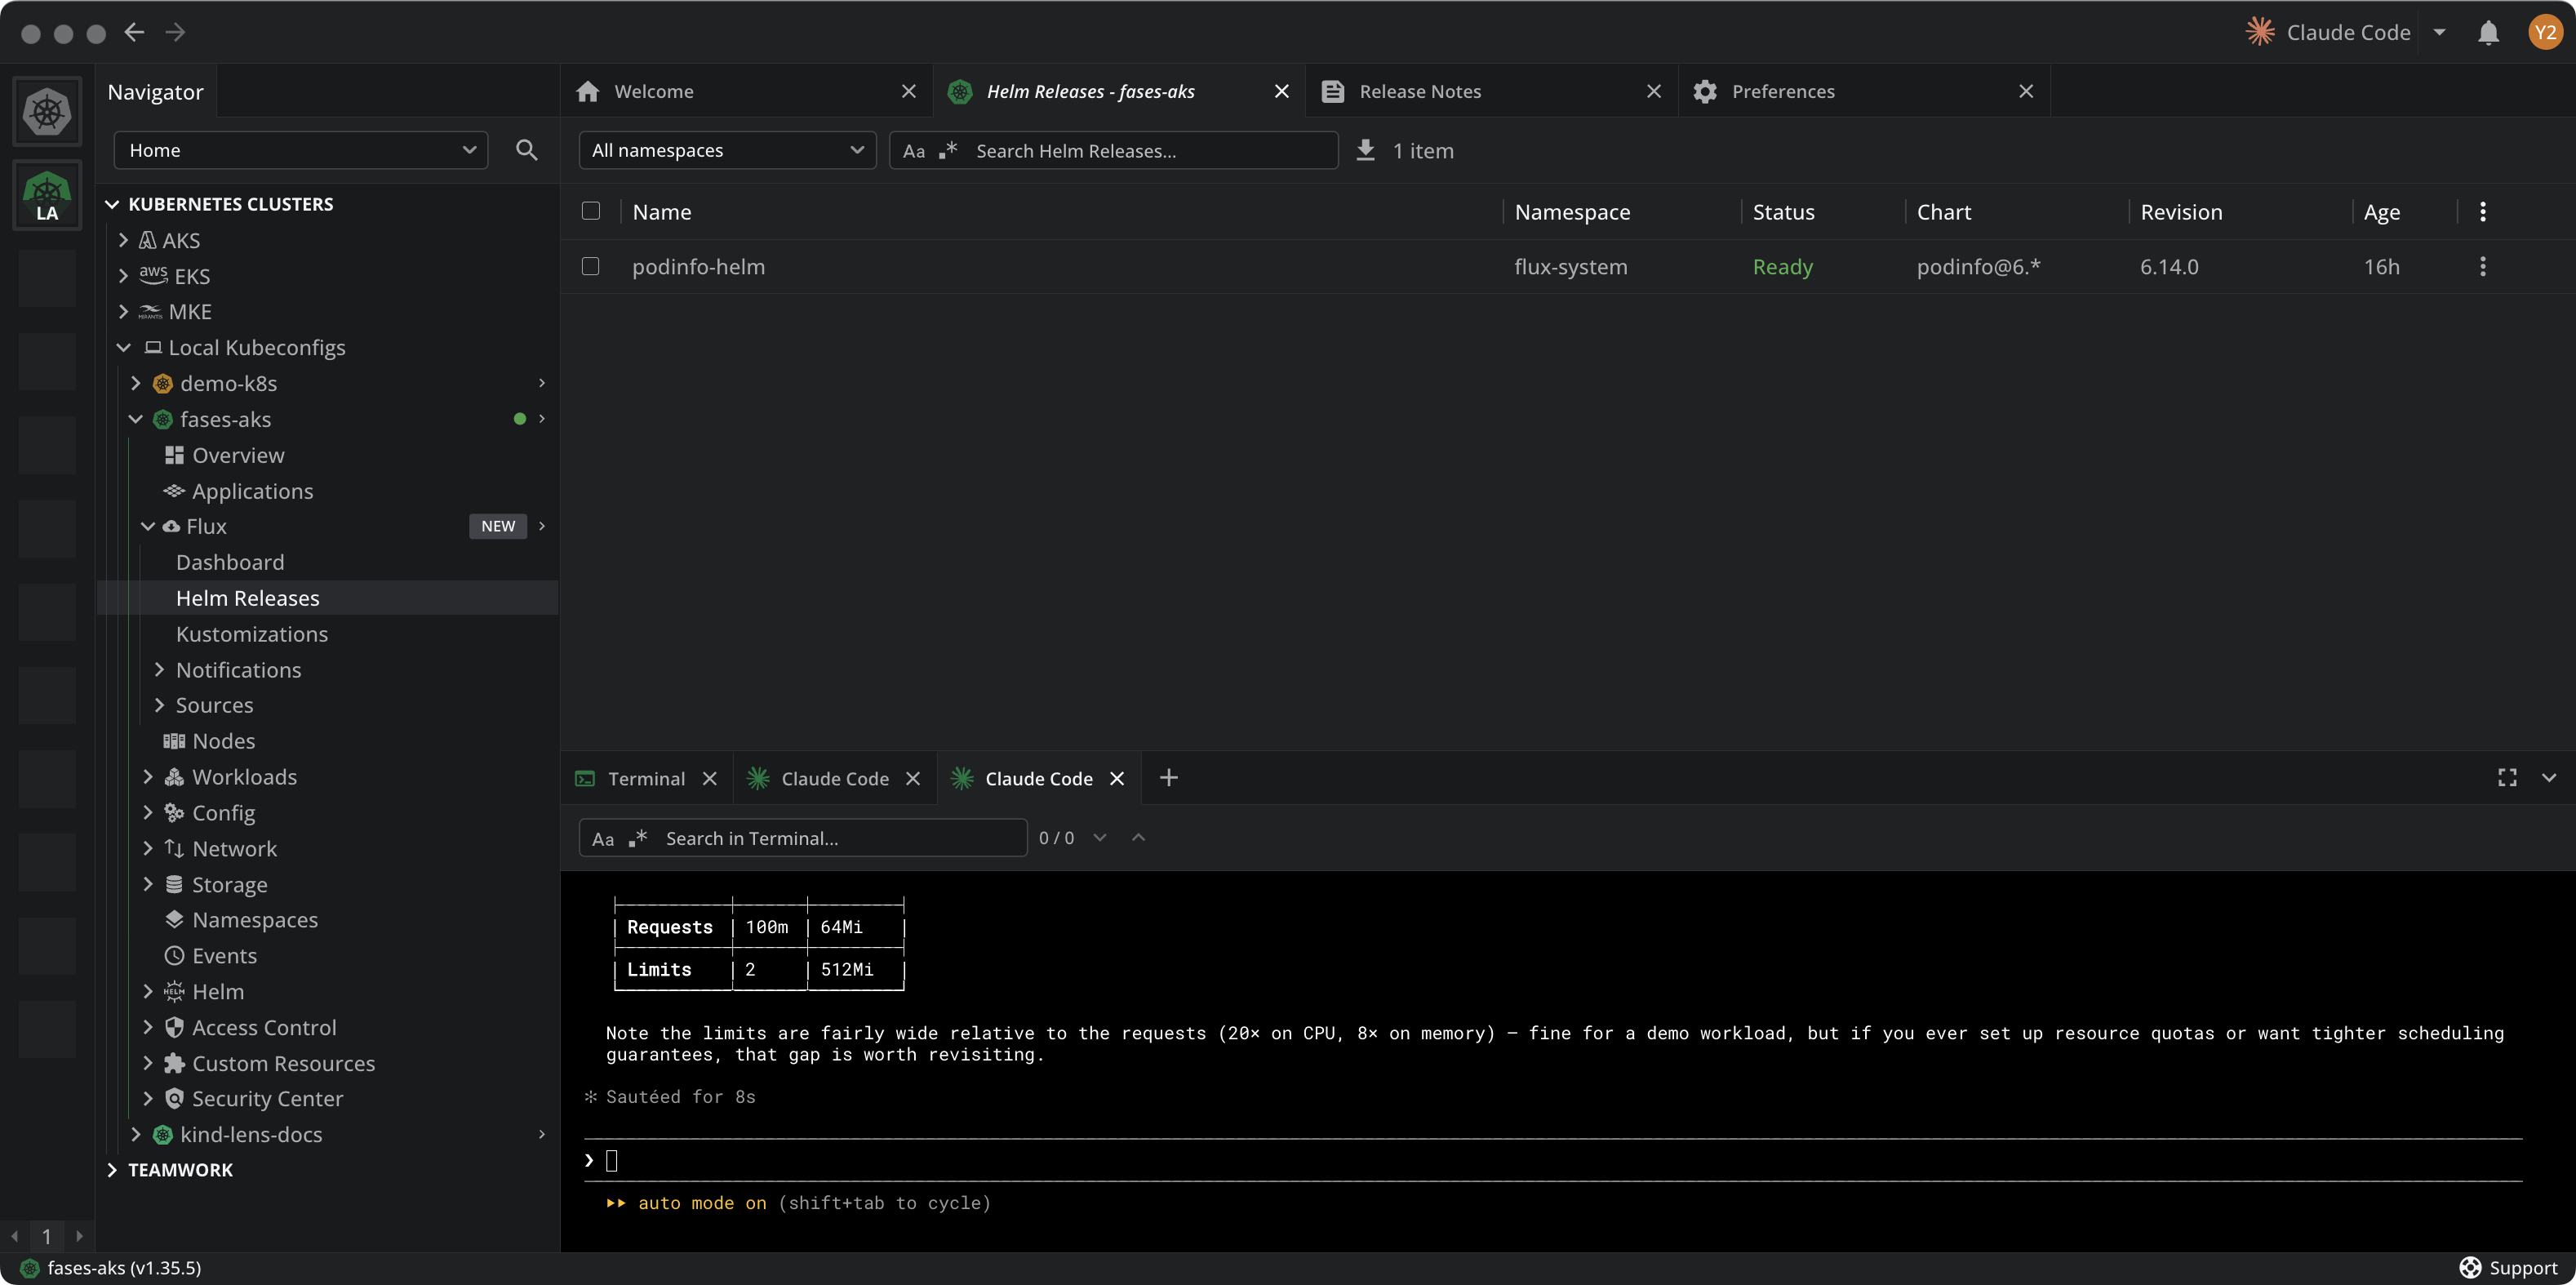Click the Claude Code starburst icon in title bar

[x=2260, y=32]
